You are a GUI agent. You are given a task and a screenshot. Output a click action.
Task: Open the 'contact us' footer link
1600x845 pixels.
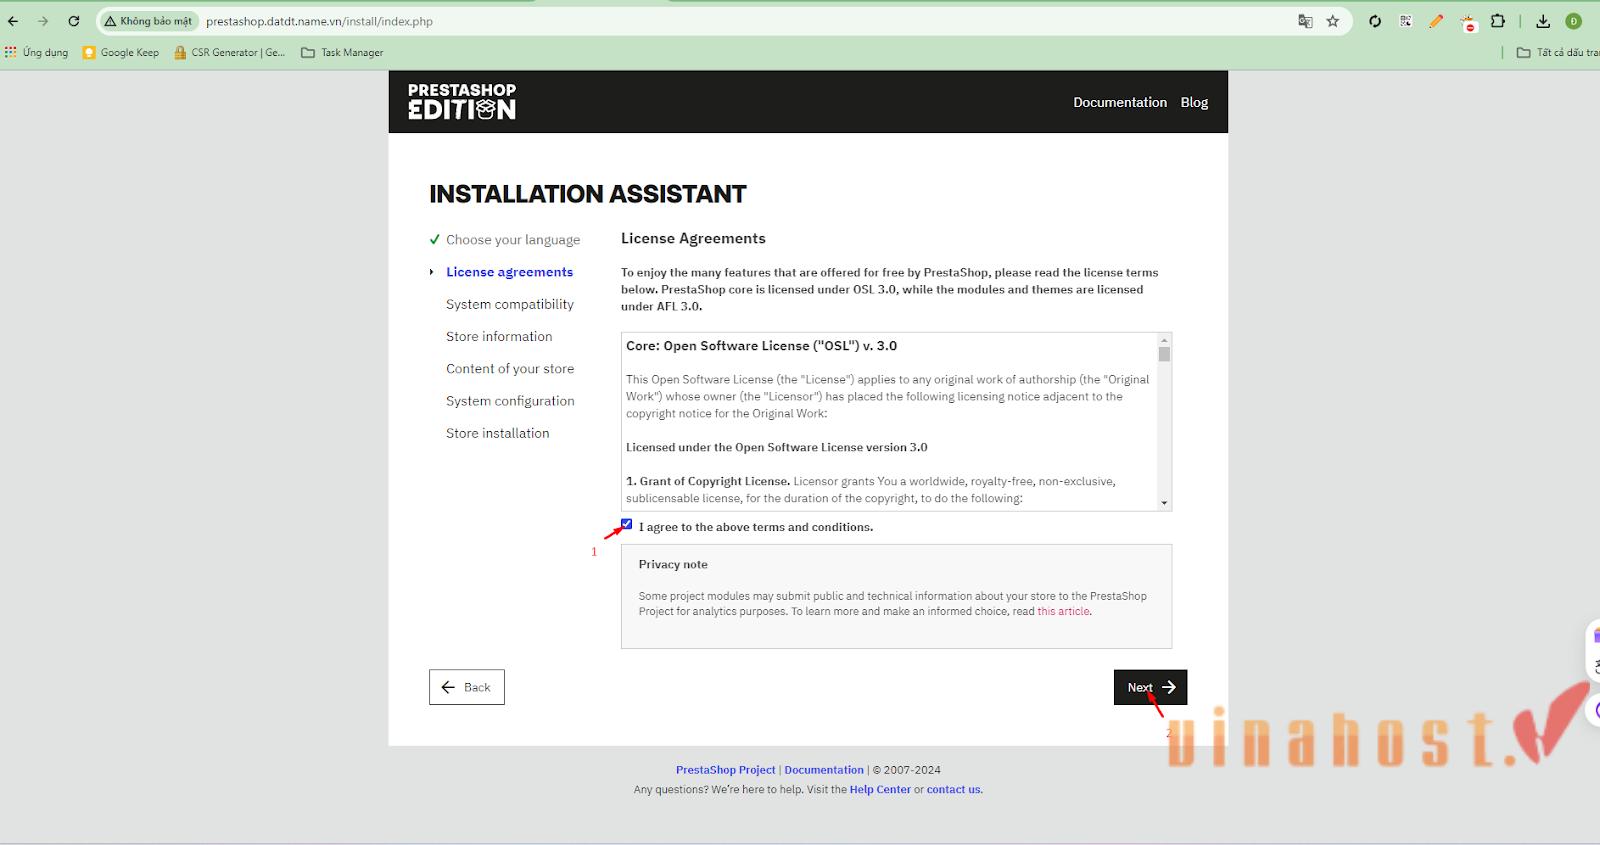click(x=953, y=789)
